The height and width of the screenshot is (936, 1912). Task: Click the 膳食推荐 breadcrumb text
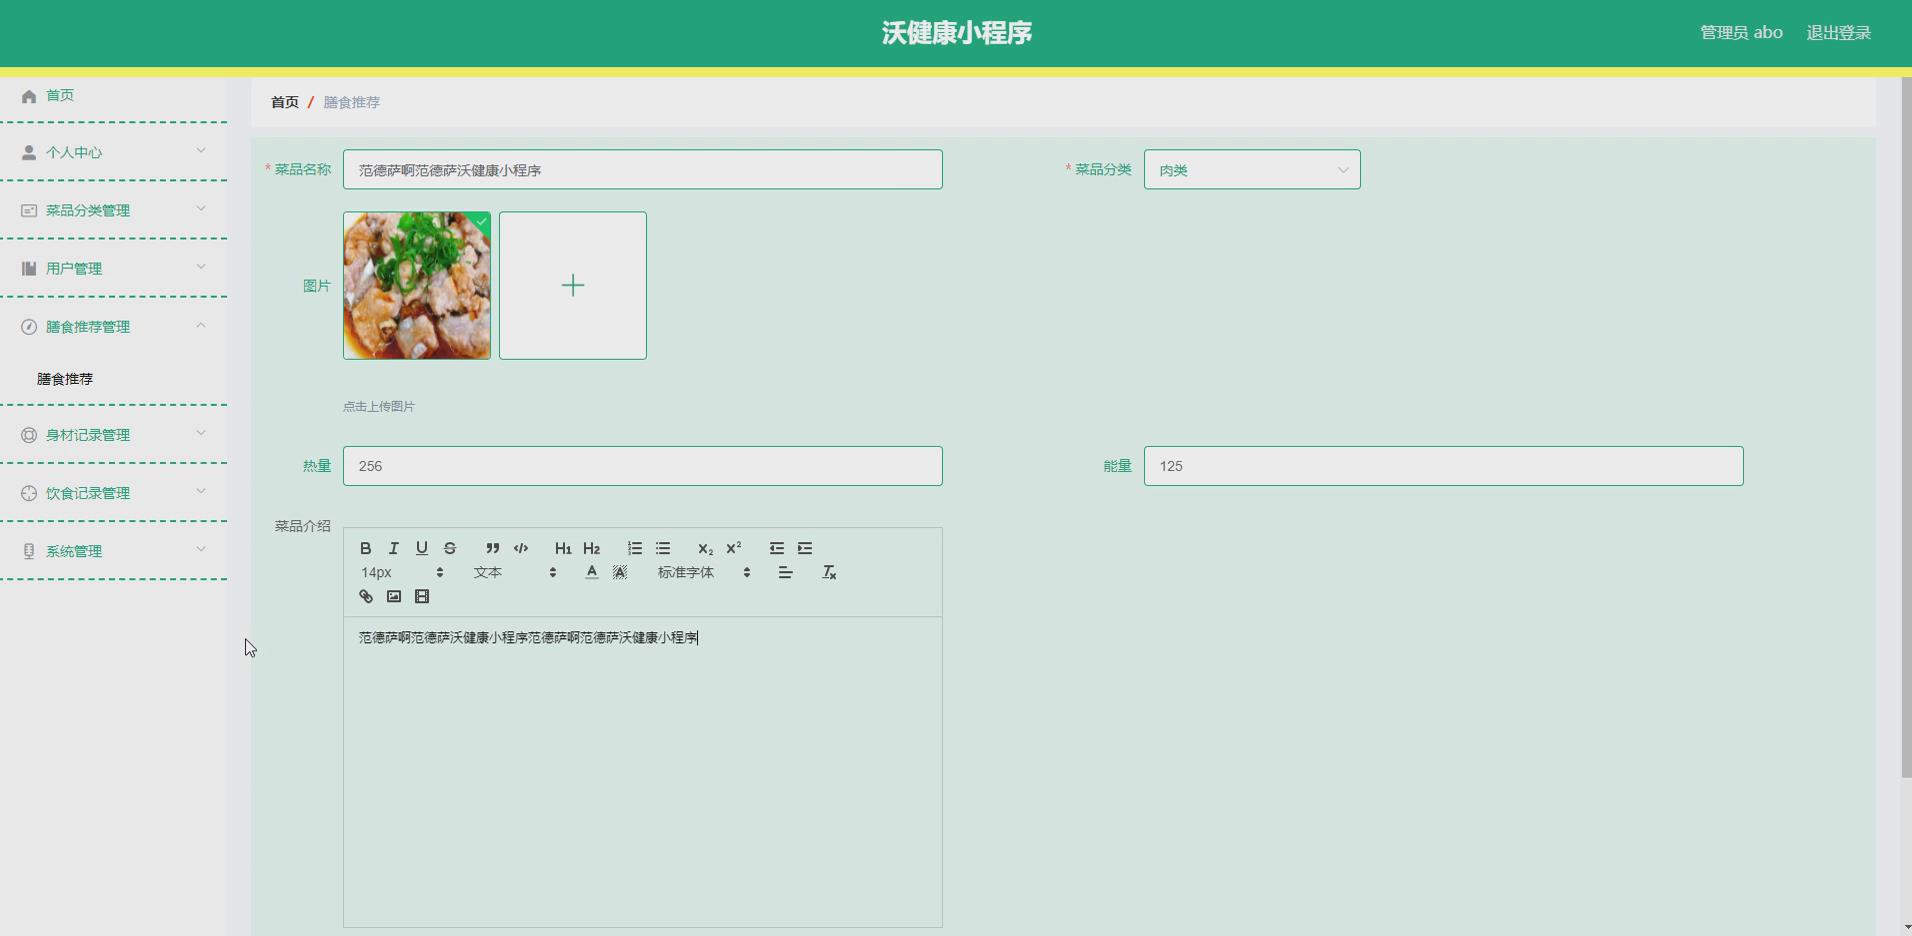tap(352, 102)
